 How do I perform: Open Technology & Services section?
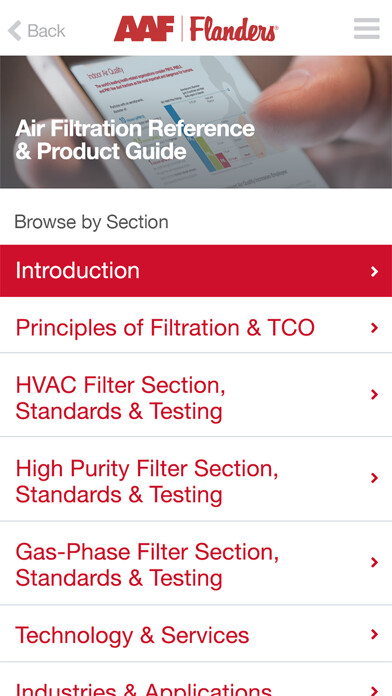[196, 633]
